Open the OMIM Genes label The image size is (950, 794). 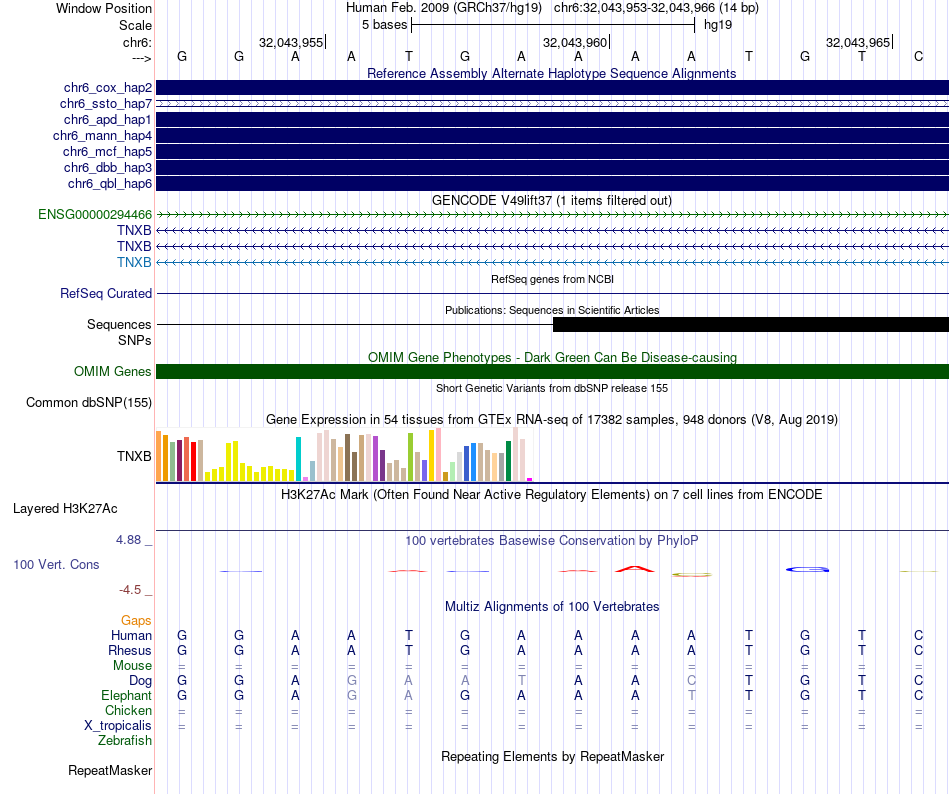[113, 371]
